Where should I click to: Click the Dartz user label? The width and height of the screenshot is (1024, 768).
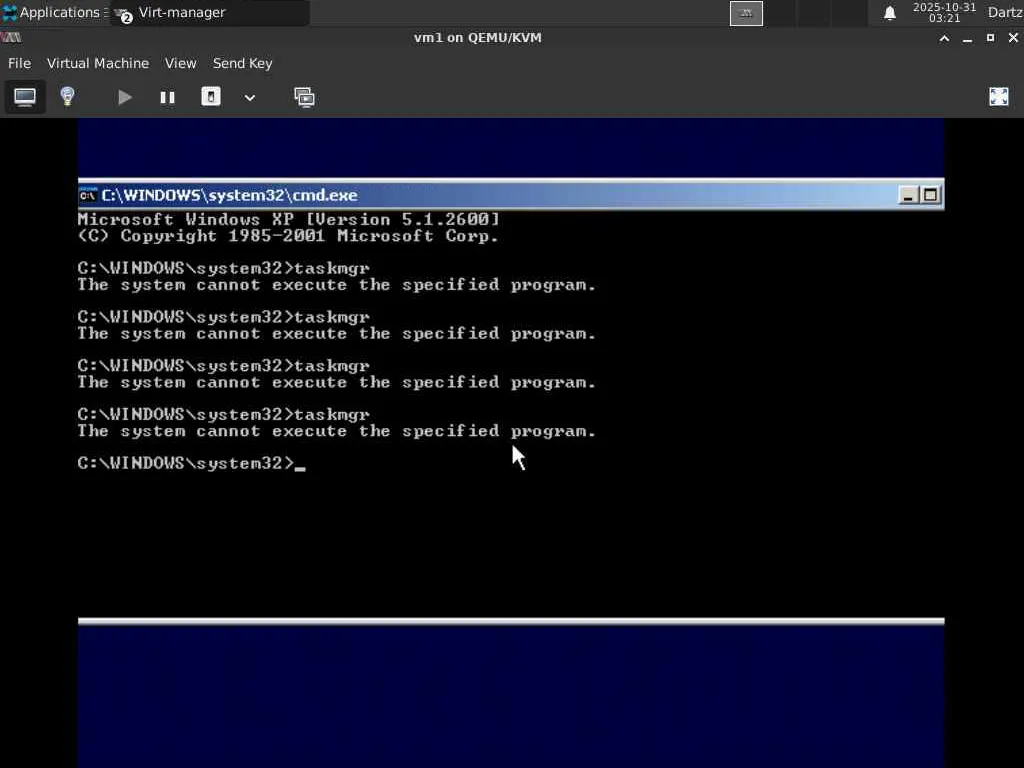click(x=1004, y=12)
